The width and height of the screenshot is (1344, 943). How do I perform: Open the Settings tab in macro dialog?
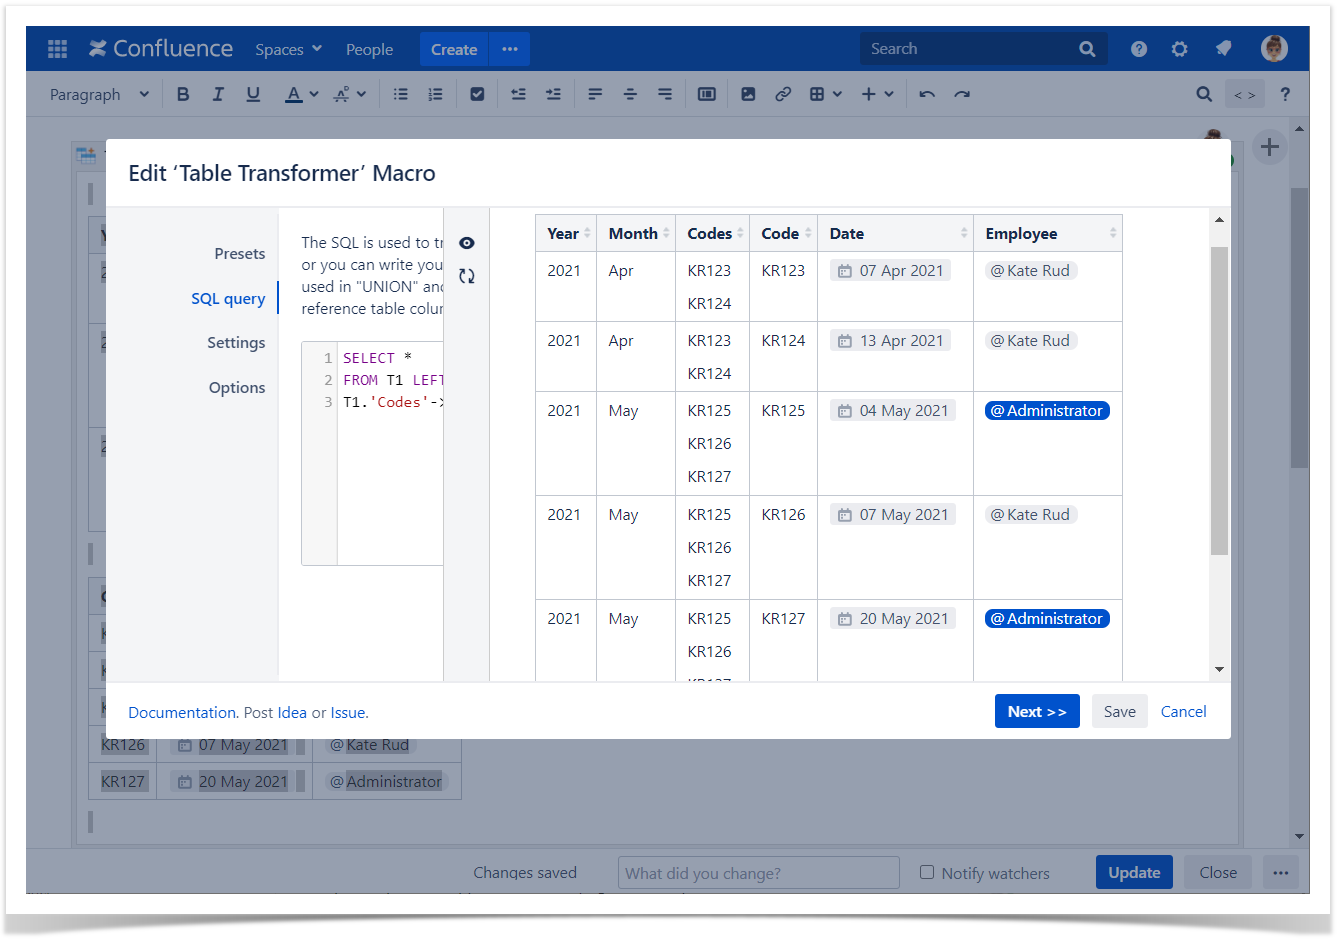(x=236, y=343)
